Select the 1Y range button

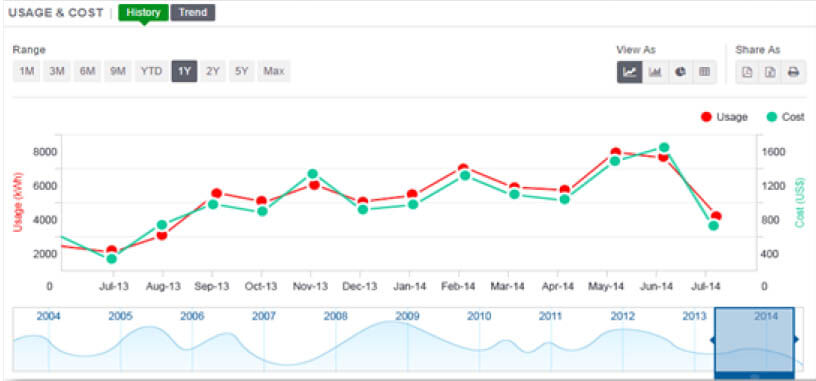184,71
